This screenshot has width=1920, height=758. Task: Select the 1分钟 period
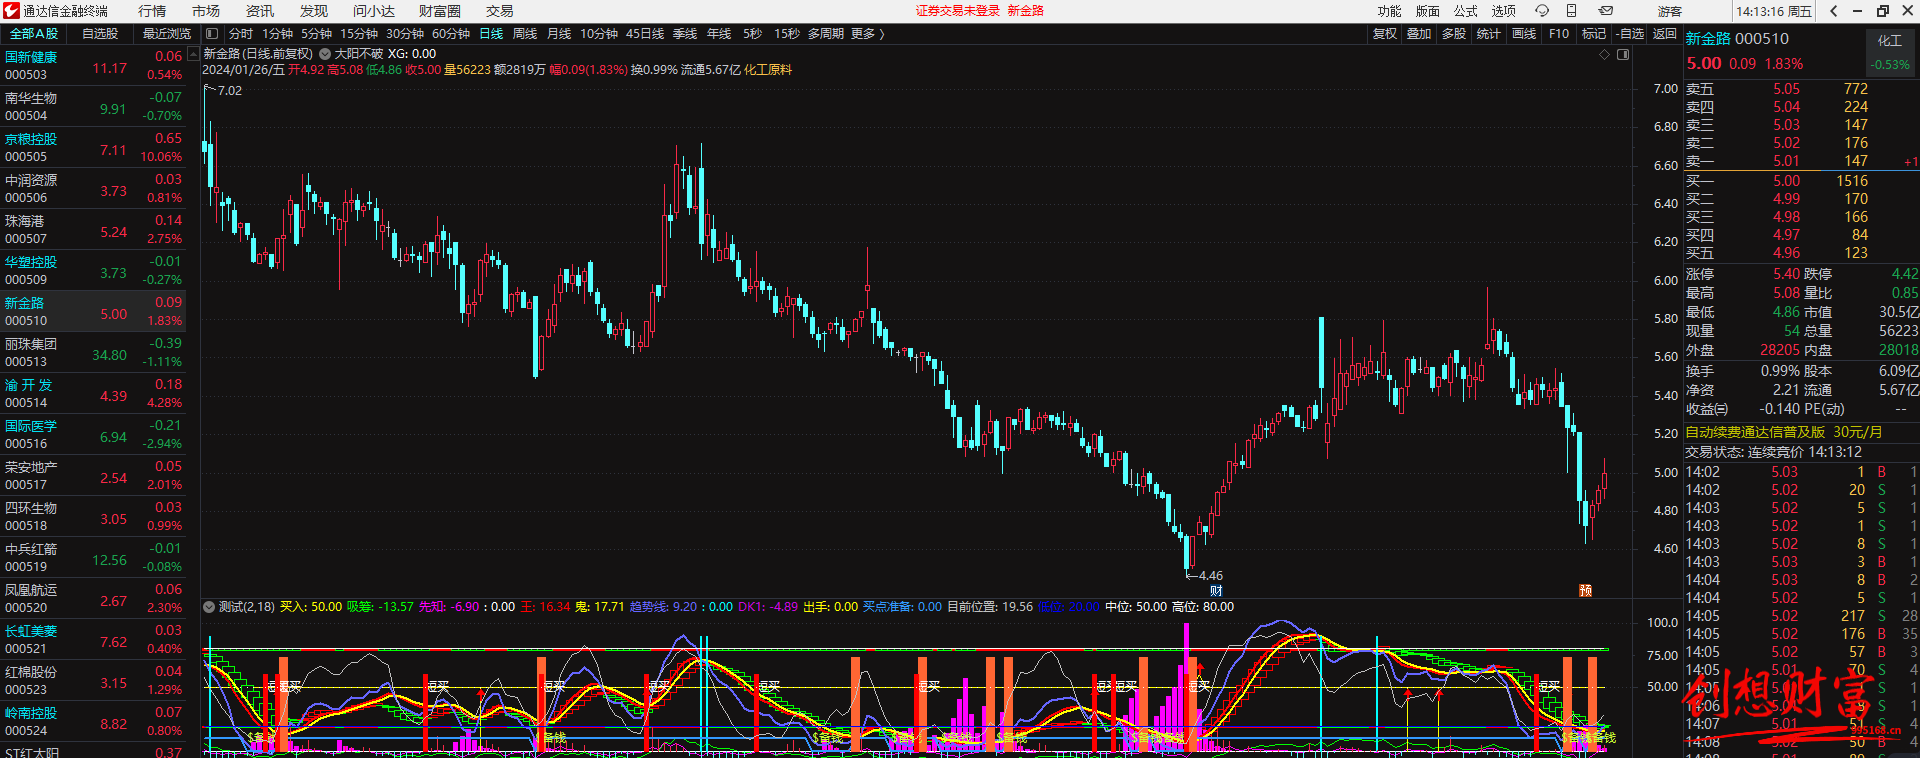[x=277, y=34]
